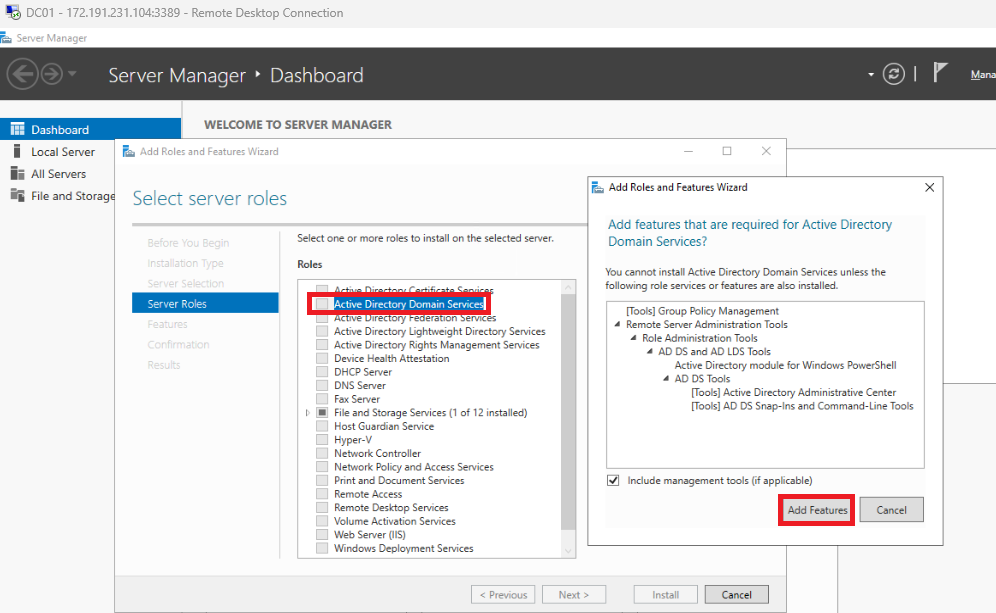The height and width of the screenshot is (613, 996).
Task: Check Active Directory Lightweight Directory Services
Action: pyautogui.click(x=322, y=331)
